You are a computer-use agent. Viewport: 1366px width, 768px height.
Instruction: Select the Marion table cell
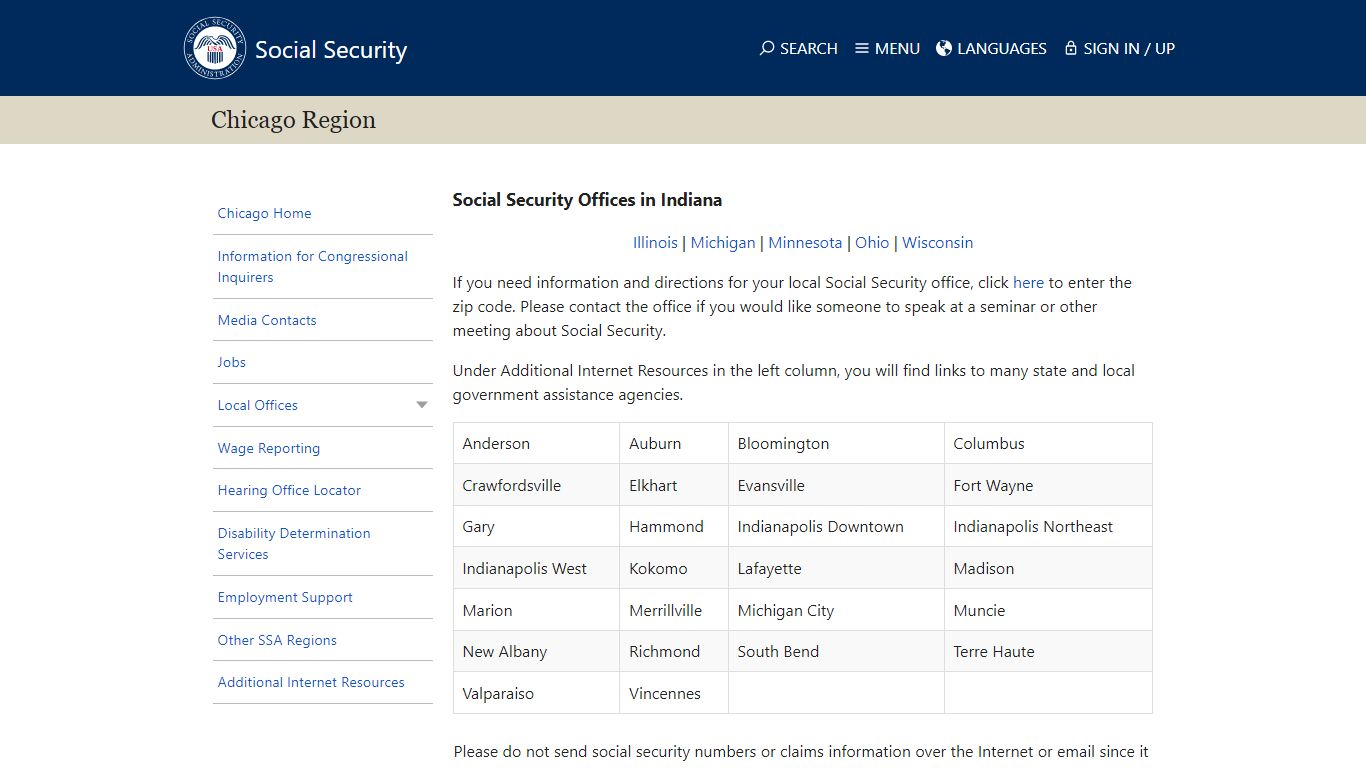tap(536, 610)
